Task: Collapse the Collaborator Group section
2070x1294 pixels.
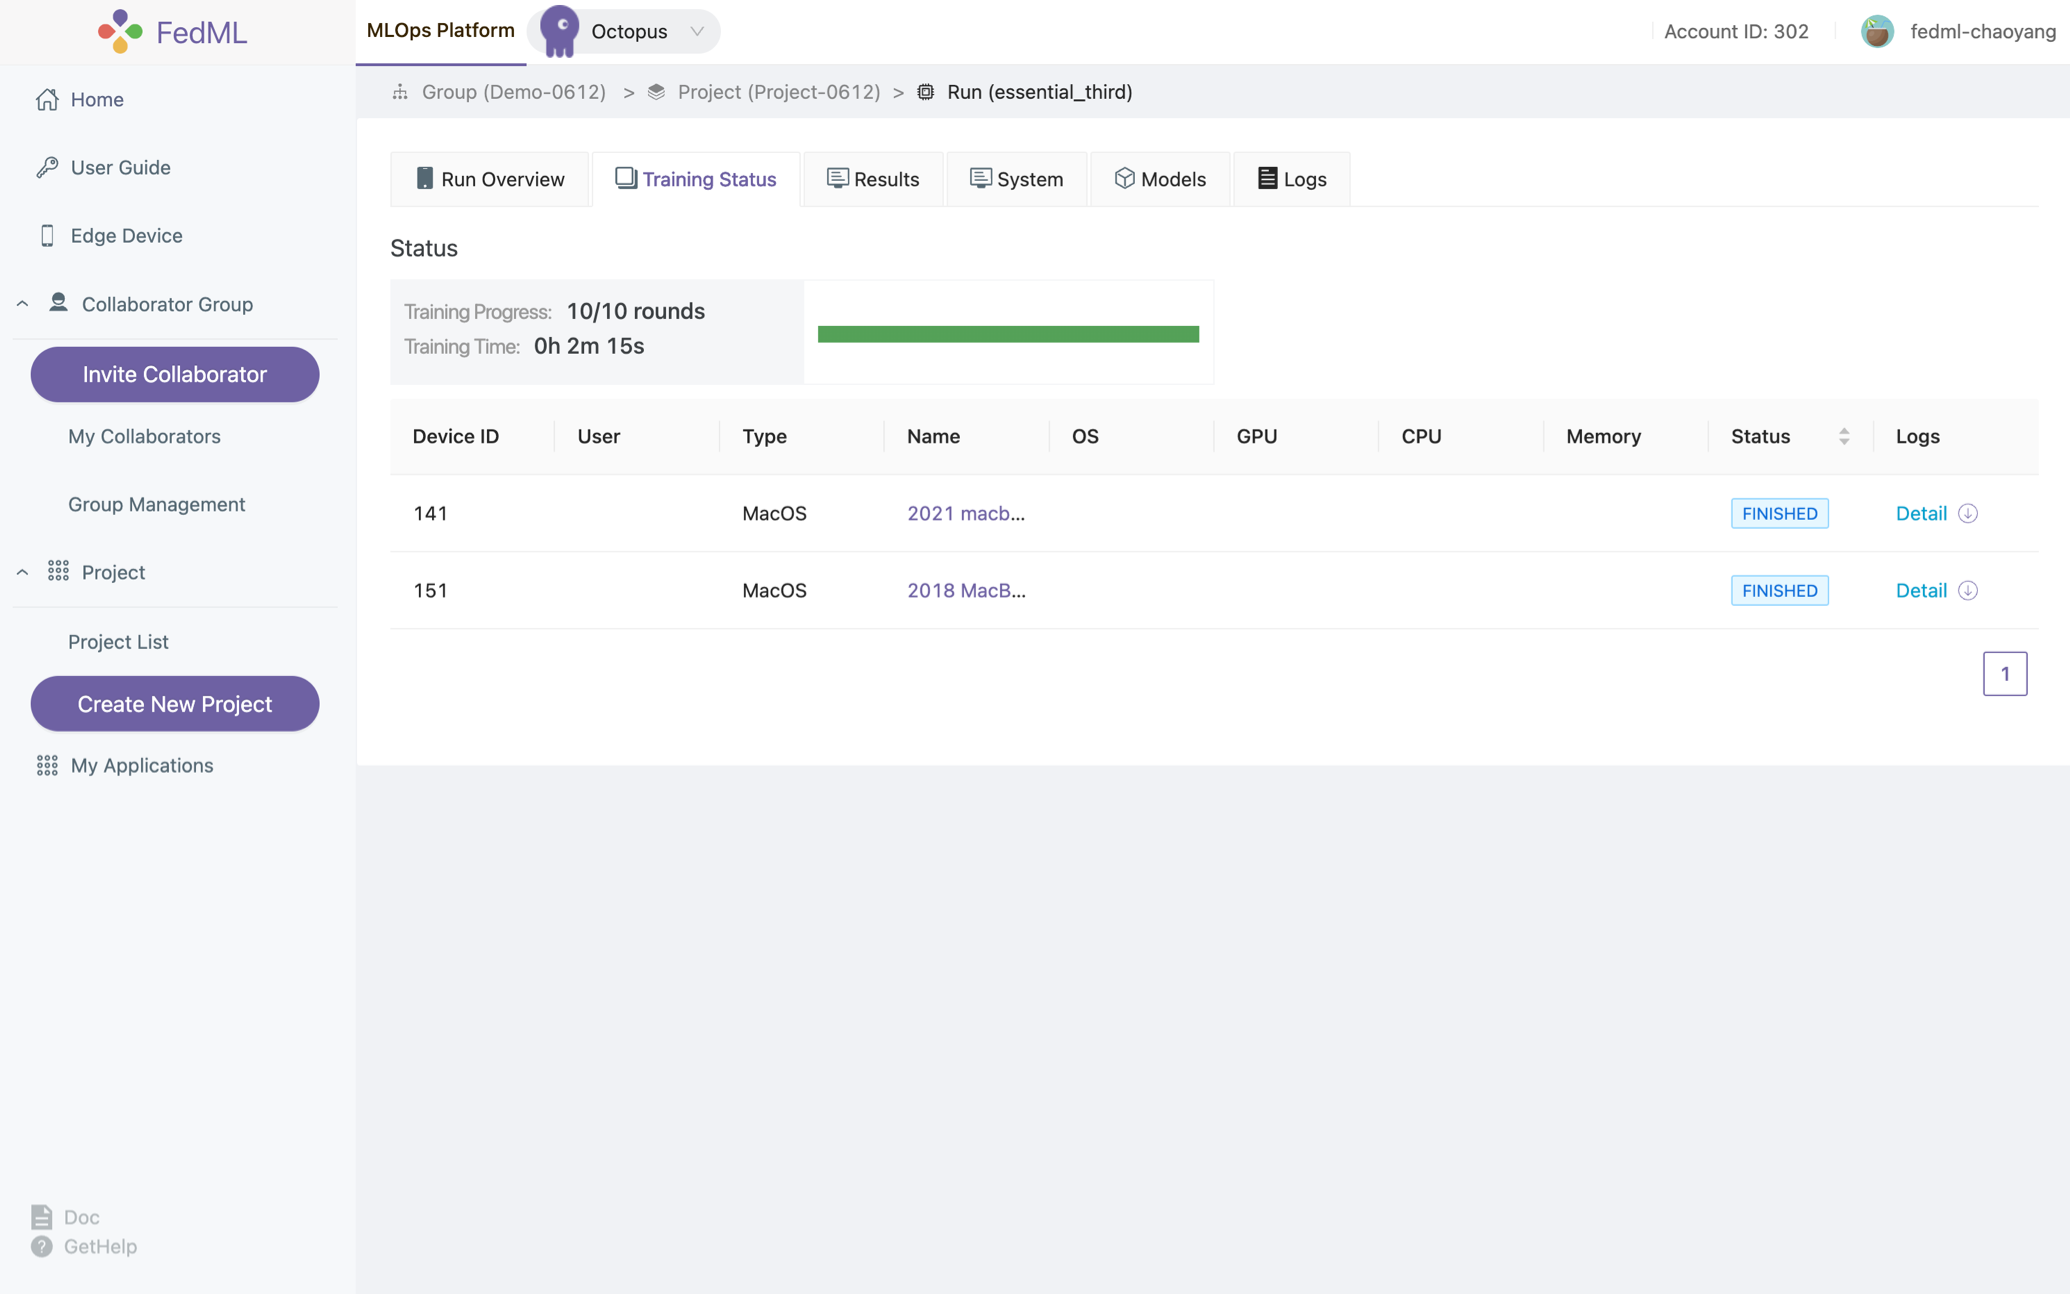Action: coord(22,304)
